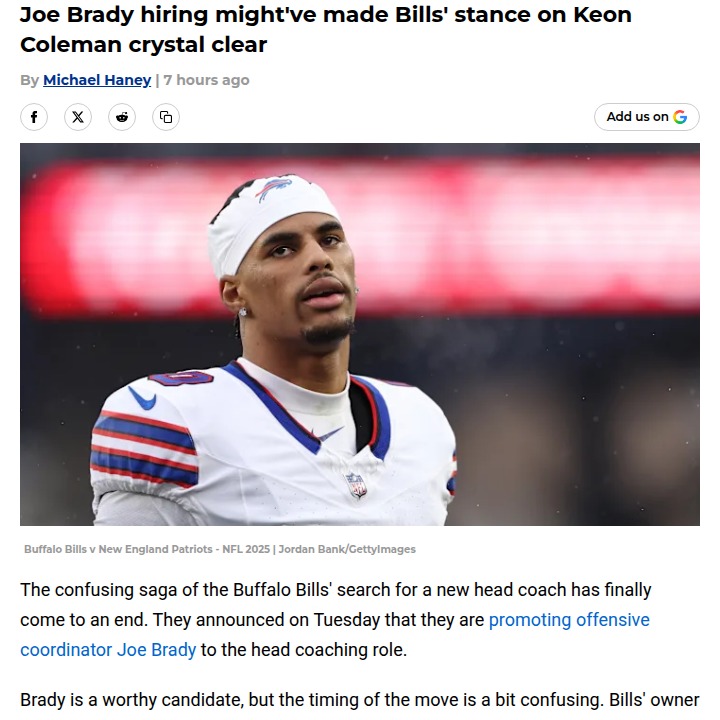Click the Google G logo
Image resolution: width=720 pixels, height=720 pixels.
point(681,117)
